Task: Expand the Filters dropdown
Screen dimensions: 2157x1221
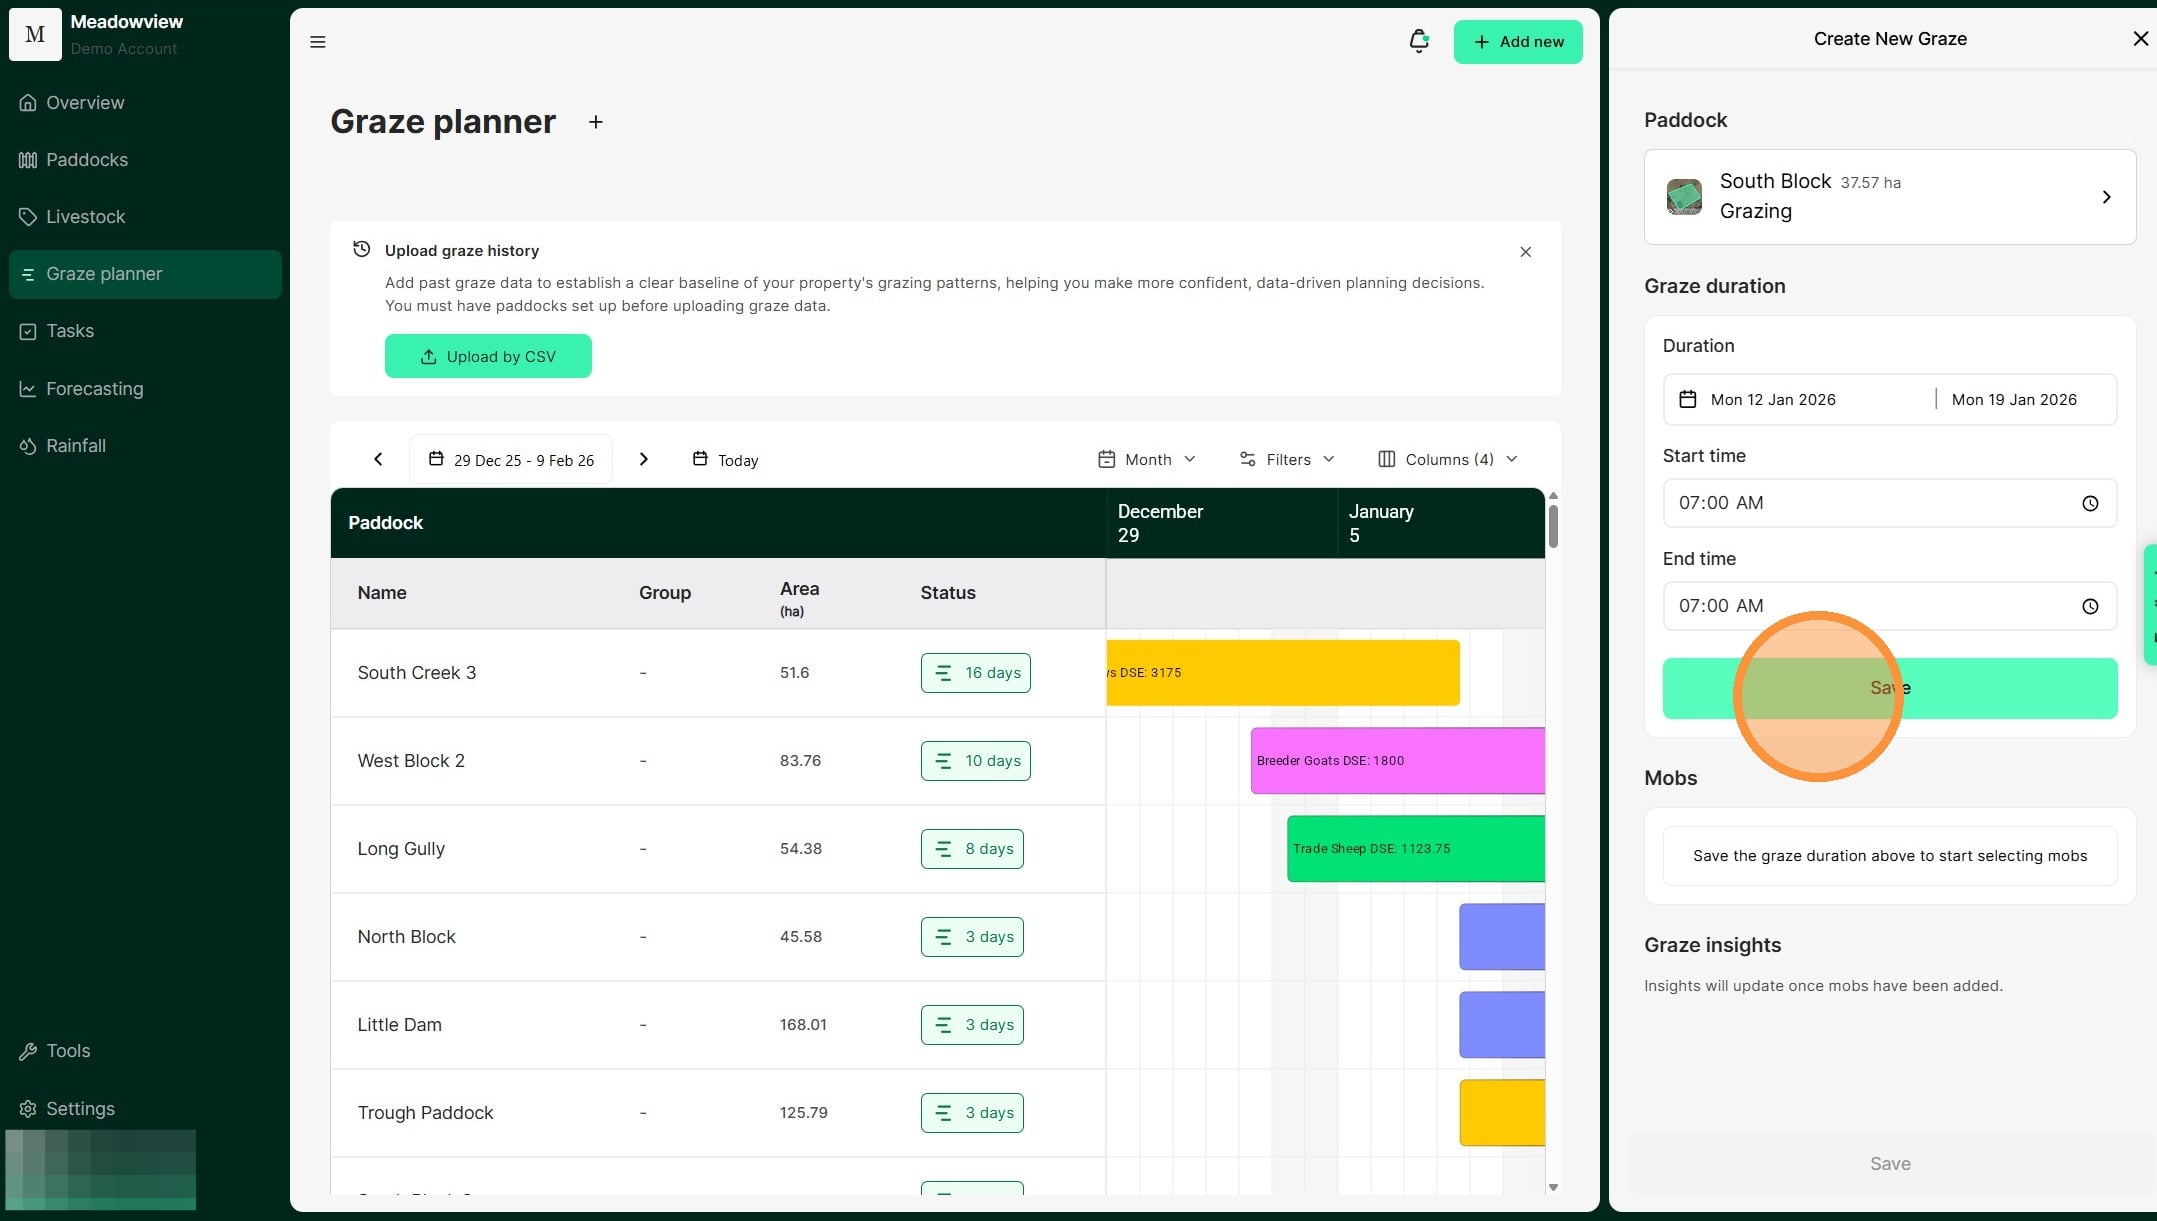Action: [x=1287, y=459]
